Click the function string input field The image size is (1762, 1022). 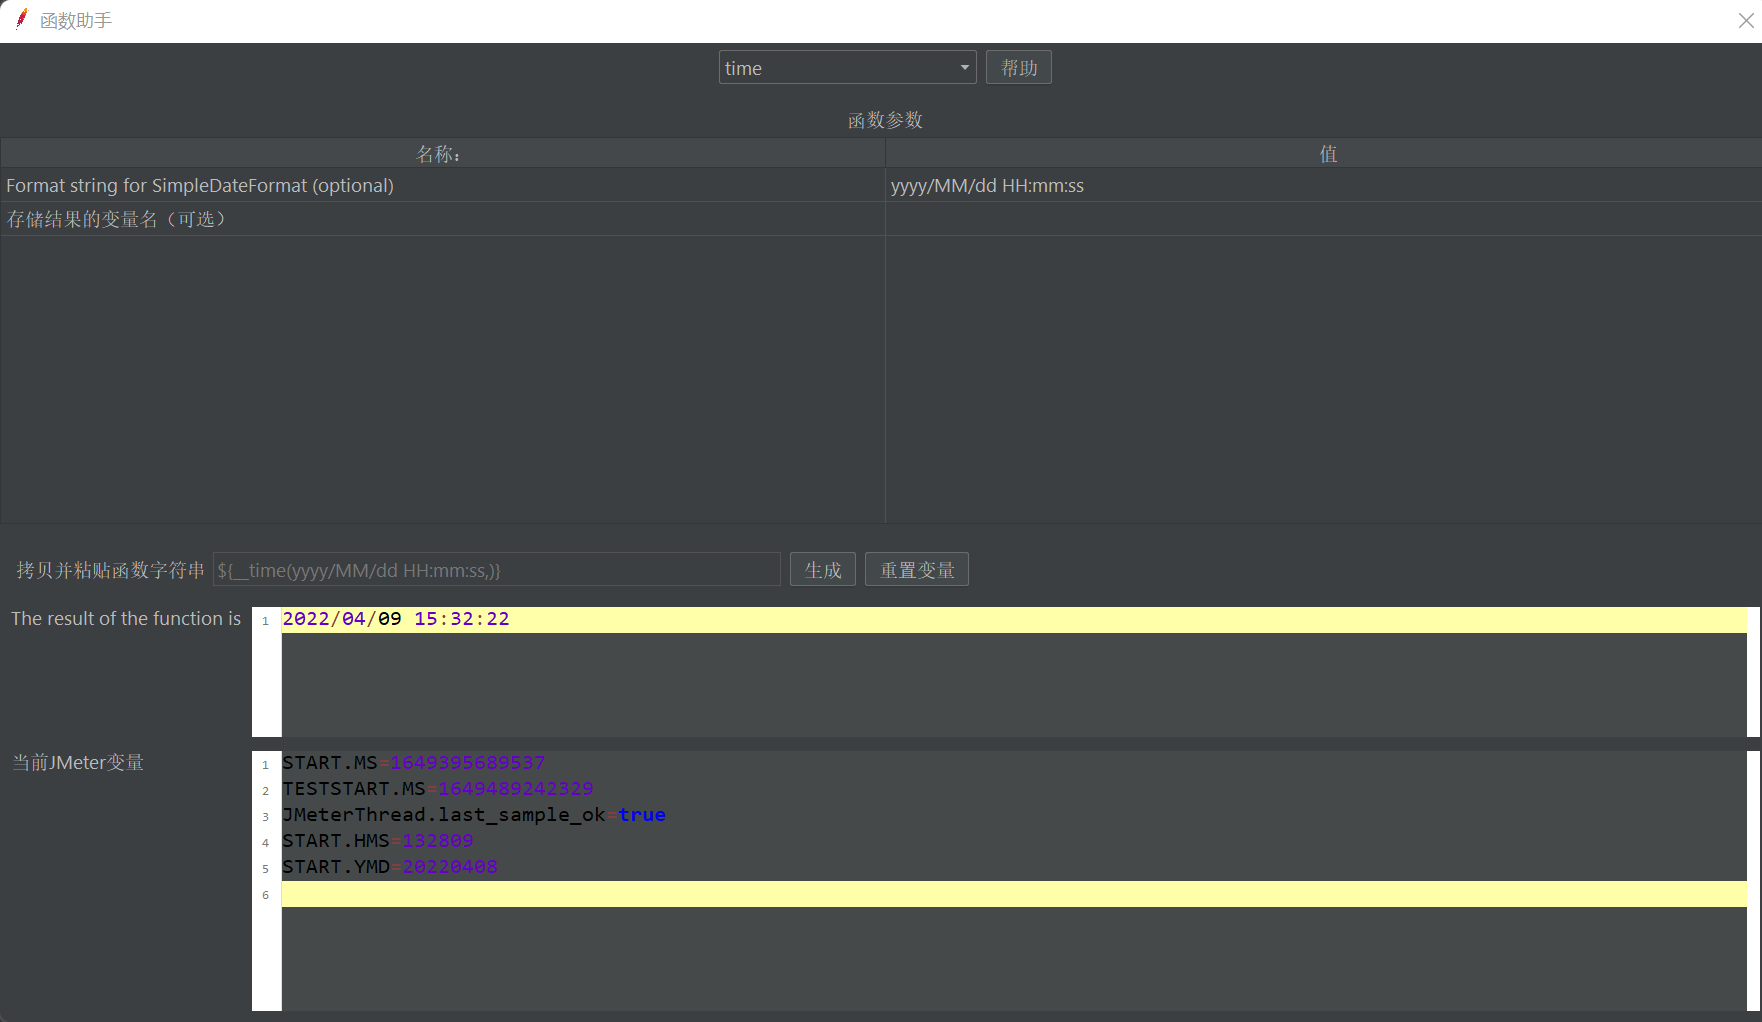point(496,570)
